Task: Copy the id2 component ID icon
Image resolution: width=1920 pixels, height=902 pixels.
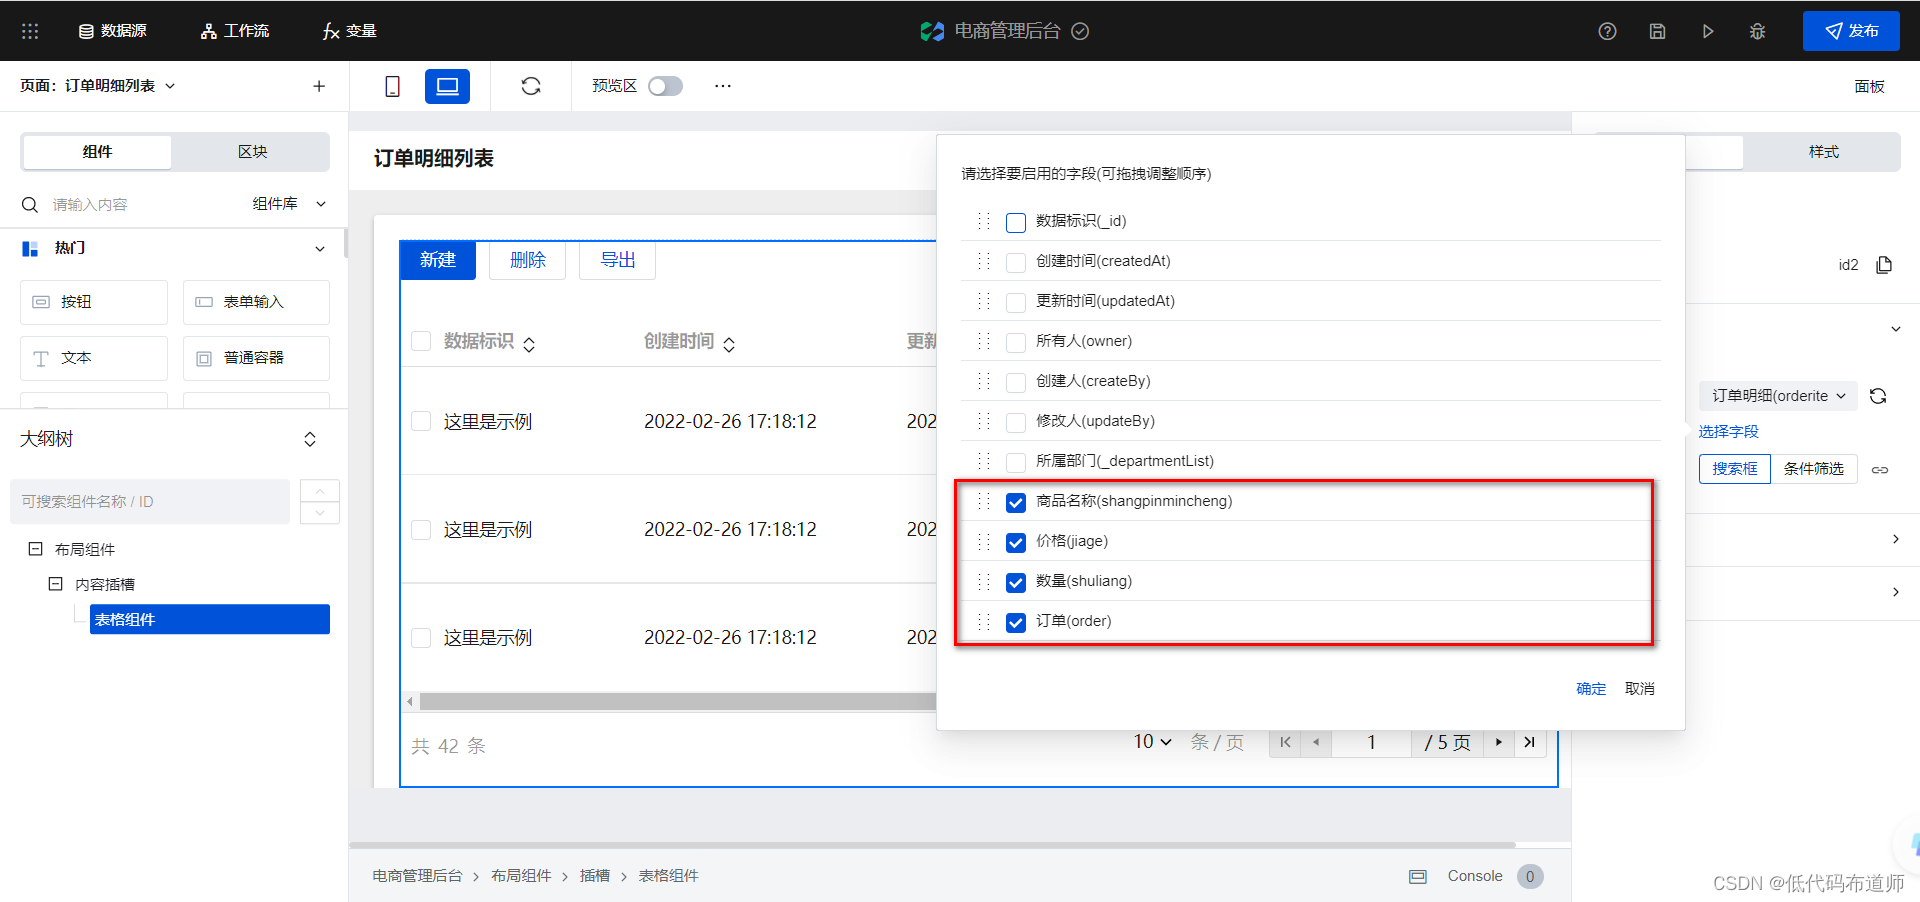Action: pos(1884,265)
